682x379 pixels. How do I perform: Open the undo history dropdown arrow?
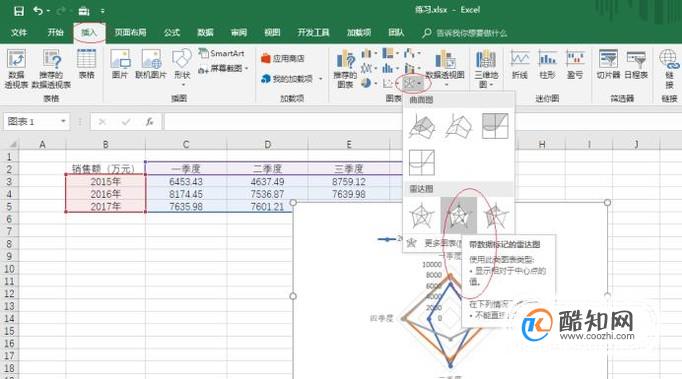(x=48, y=11)
